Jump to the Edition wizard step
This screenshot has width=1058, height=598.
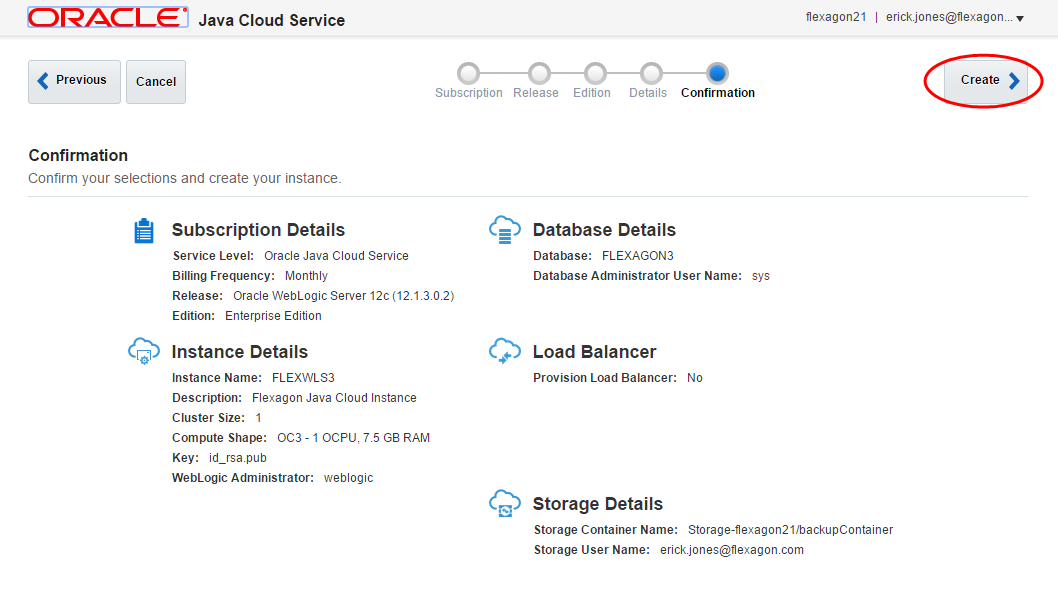coord(595,73)
